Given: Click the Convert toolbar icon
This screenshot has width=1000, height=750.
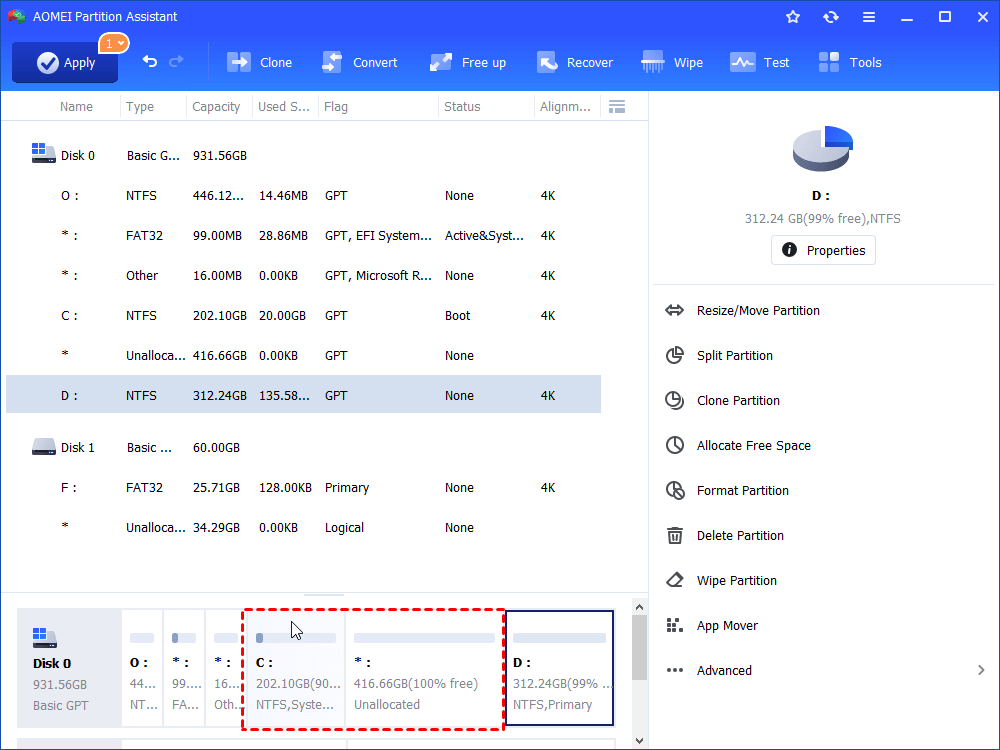Looking at the screenshot, I should (x=332, y=62).
